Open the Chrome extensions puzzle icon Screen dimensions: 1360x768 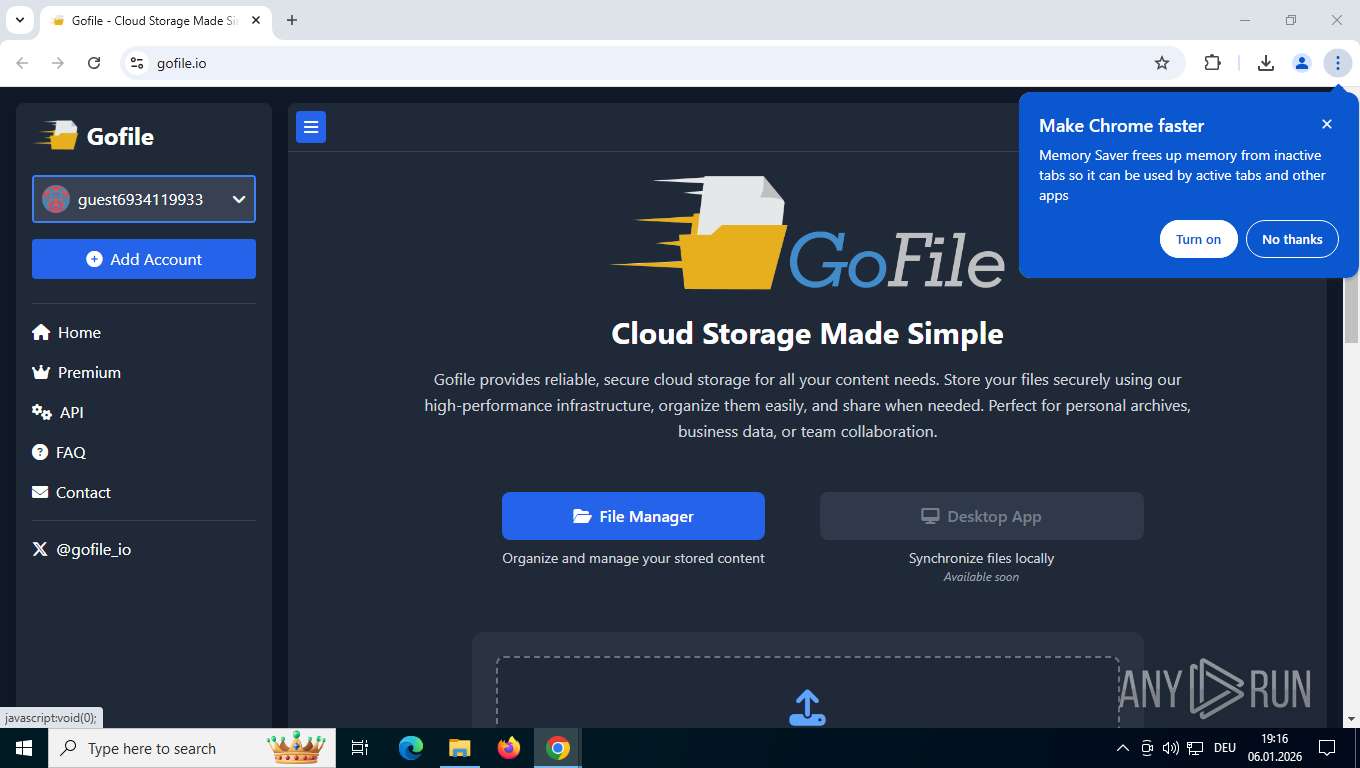[1212, 63]
